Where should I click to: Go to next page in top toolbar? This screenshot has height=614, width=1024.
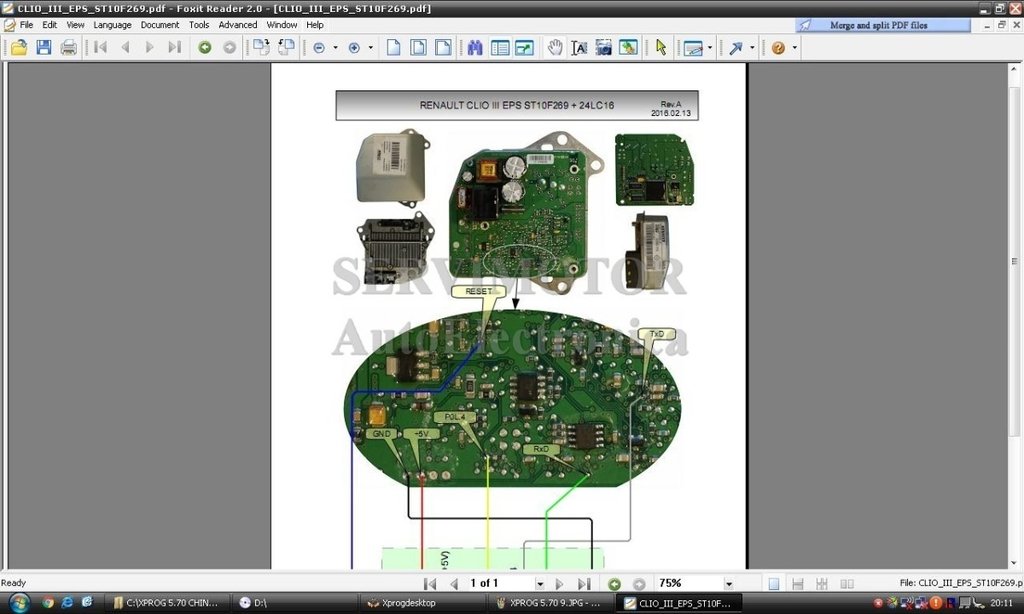[150, 48]
